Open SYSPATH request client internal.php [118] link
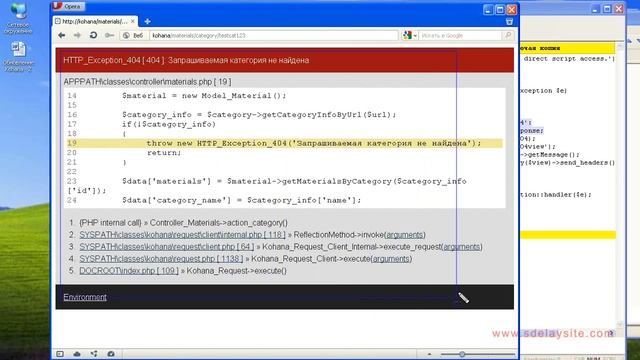The width and height of the screenshot is (640, 360). click(182, 235)
